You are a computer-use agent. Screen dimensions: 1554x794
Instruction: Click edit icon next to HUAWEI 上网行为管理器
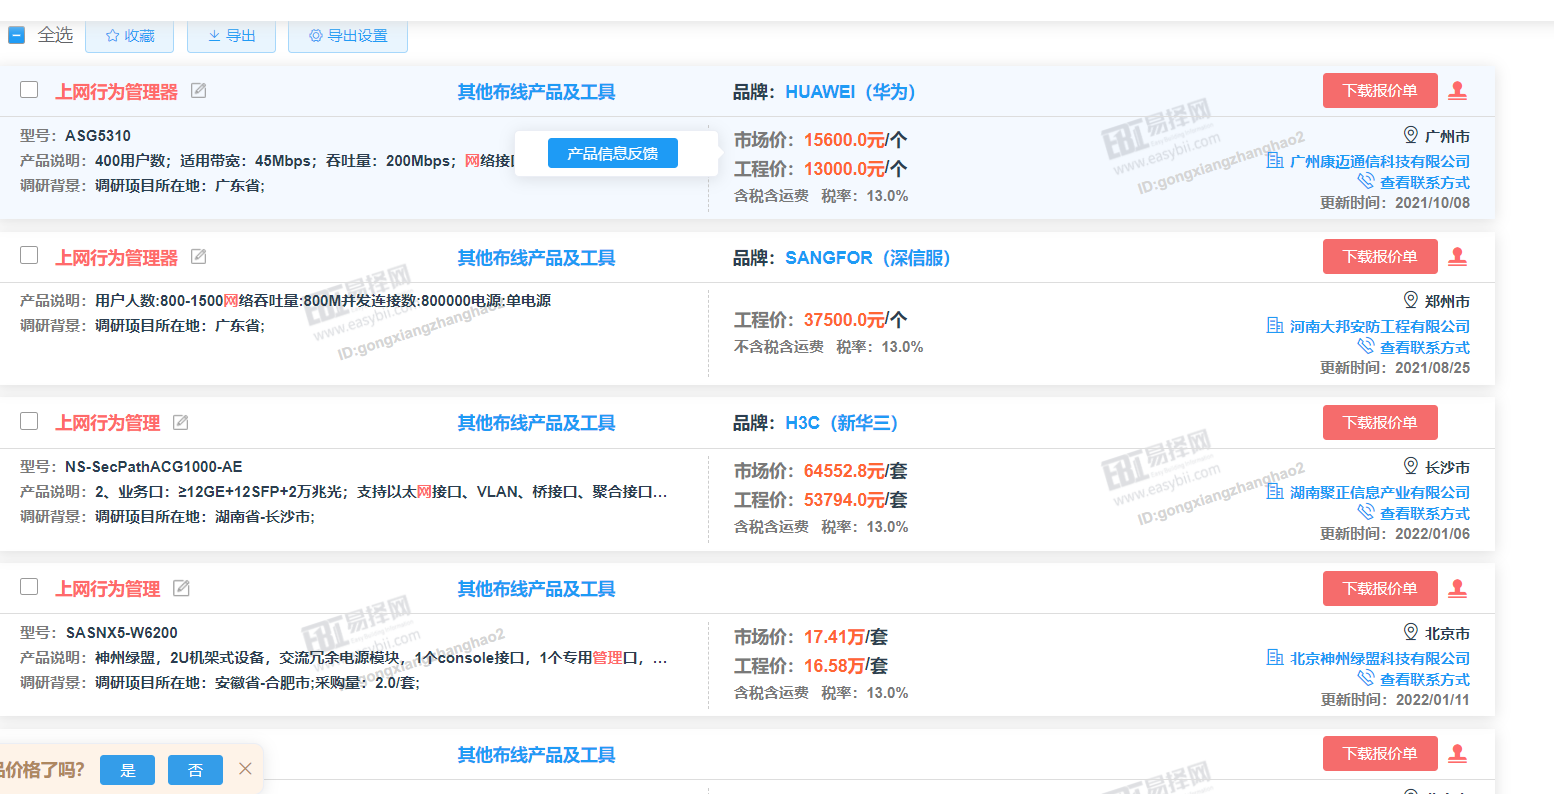199,91
